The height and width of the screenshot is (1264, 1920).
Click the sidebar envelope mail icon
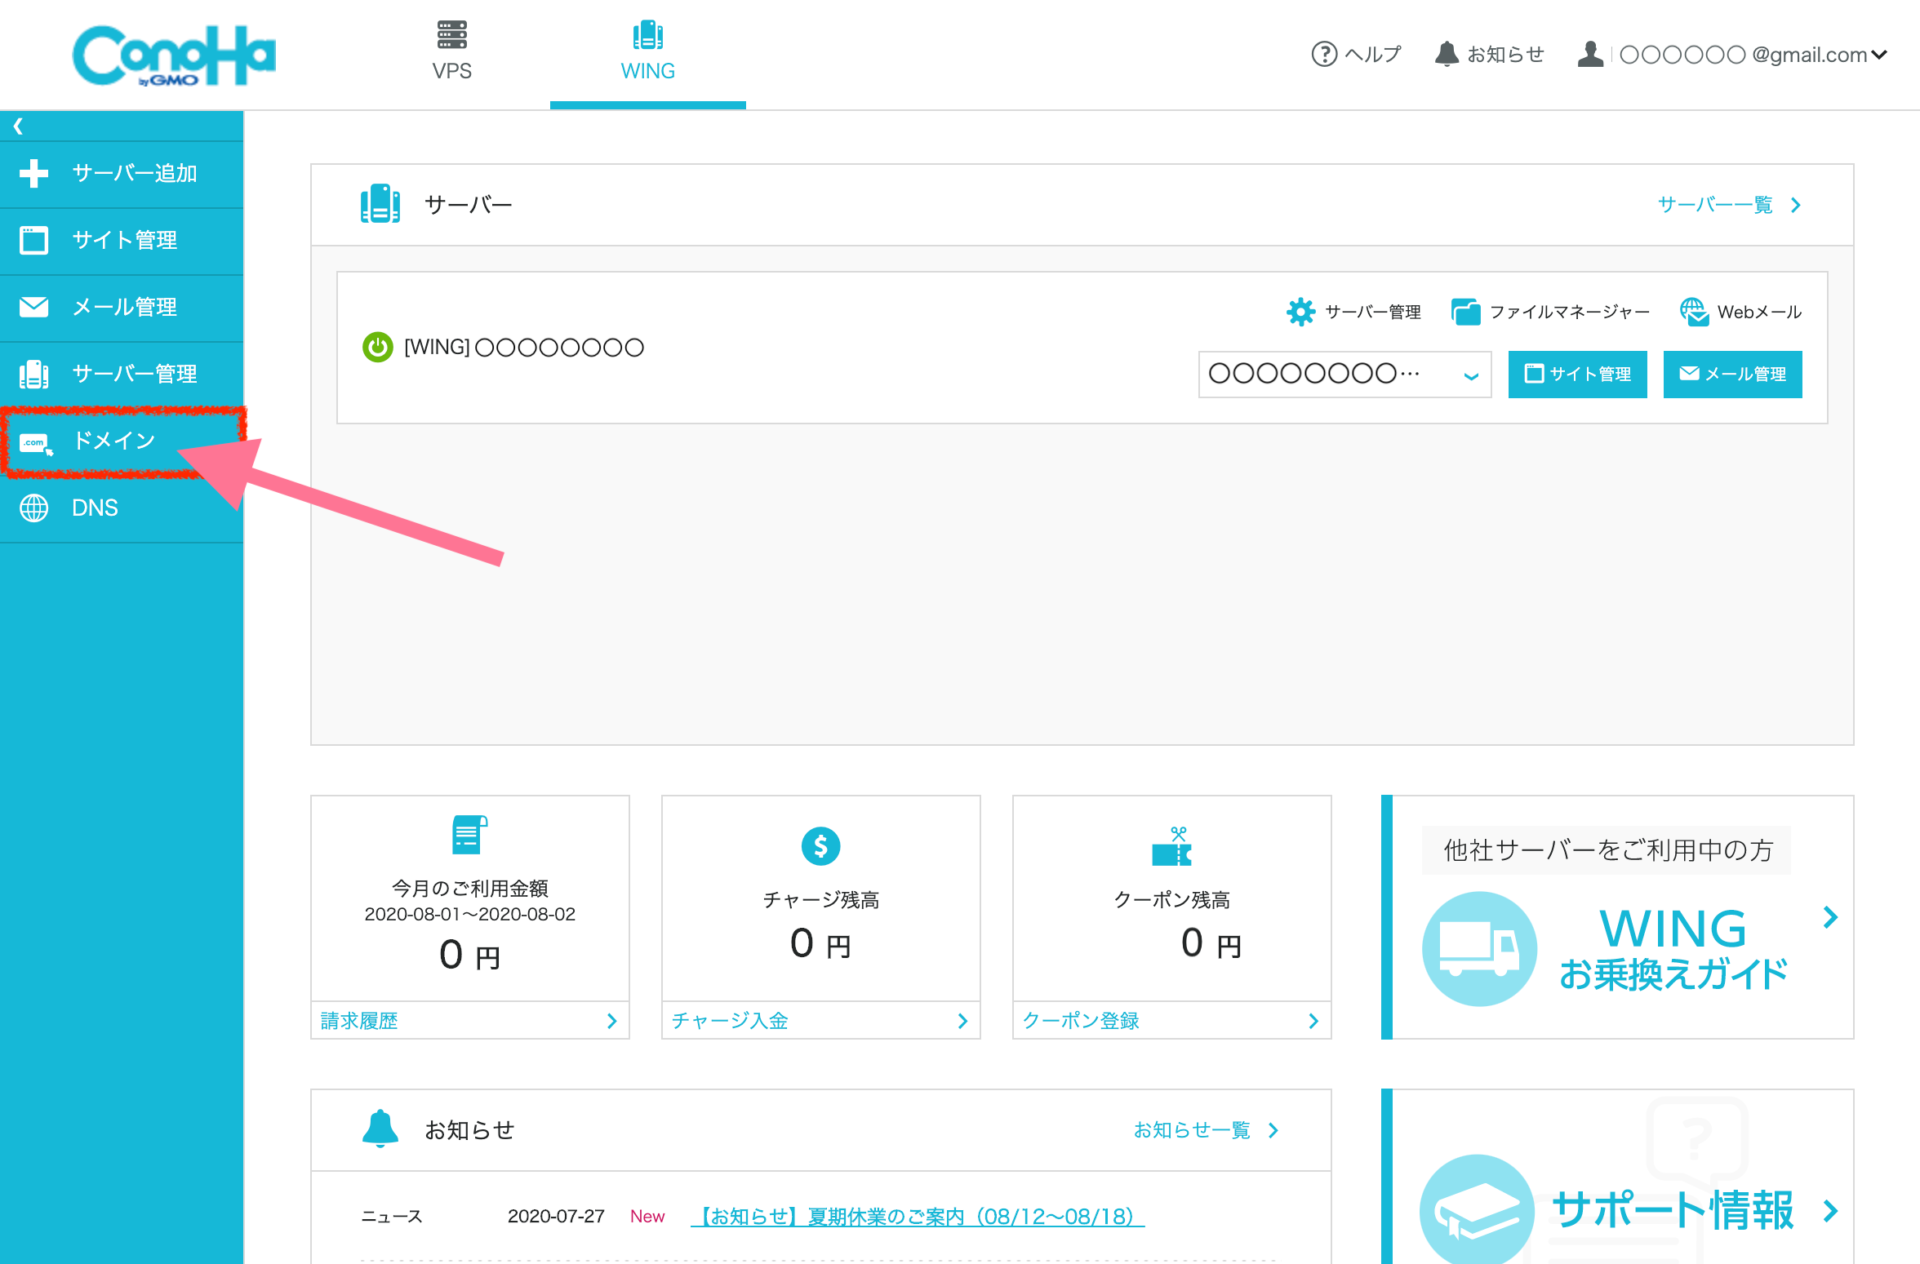click(x=34, y=307)
